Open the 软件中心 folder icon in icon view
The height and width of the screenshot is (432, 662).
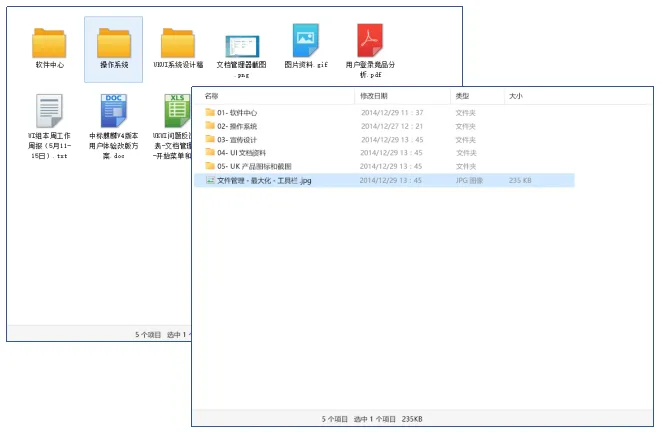click(x=49, y=43)
